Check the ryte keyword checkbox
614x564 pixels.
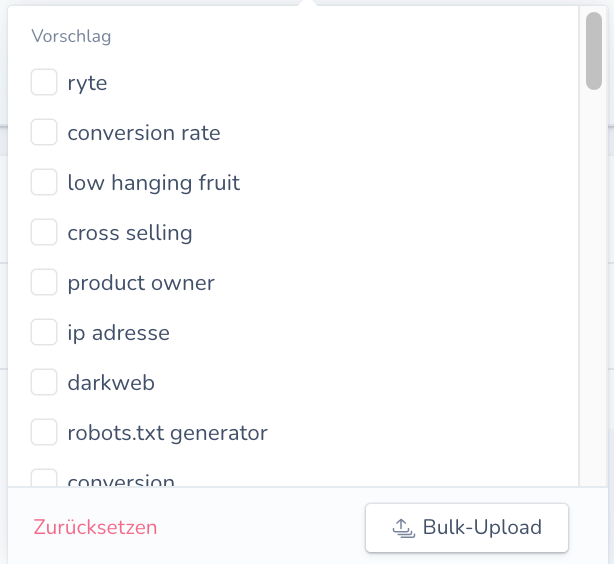tap(44, 82)
